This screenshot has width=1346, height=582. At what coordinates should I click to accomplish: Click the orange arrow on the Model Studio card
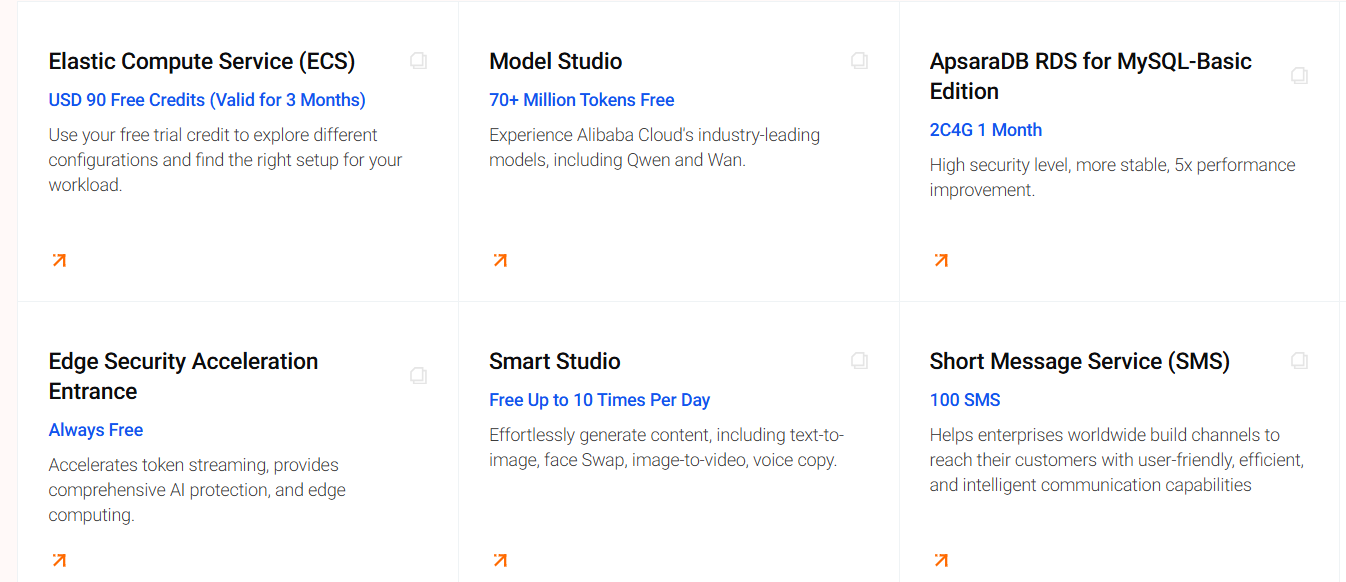(500, 261)
